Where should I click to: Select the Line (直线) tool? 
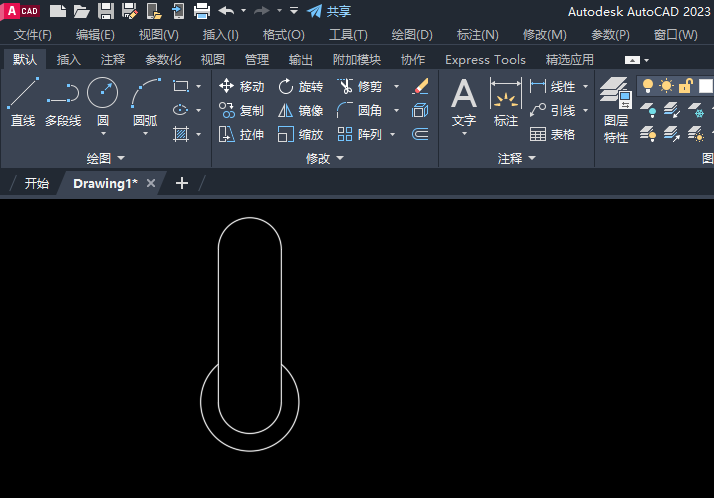pos(23,102)
